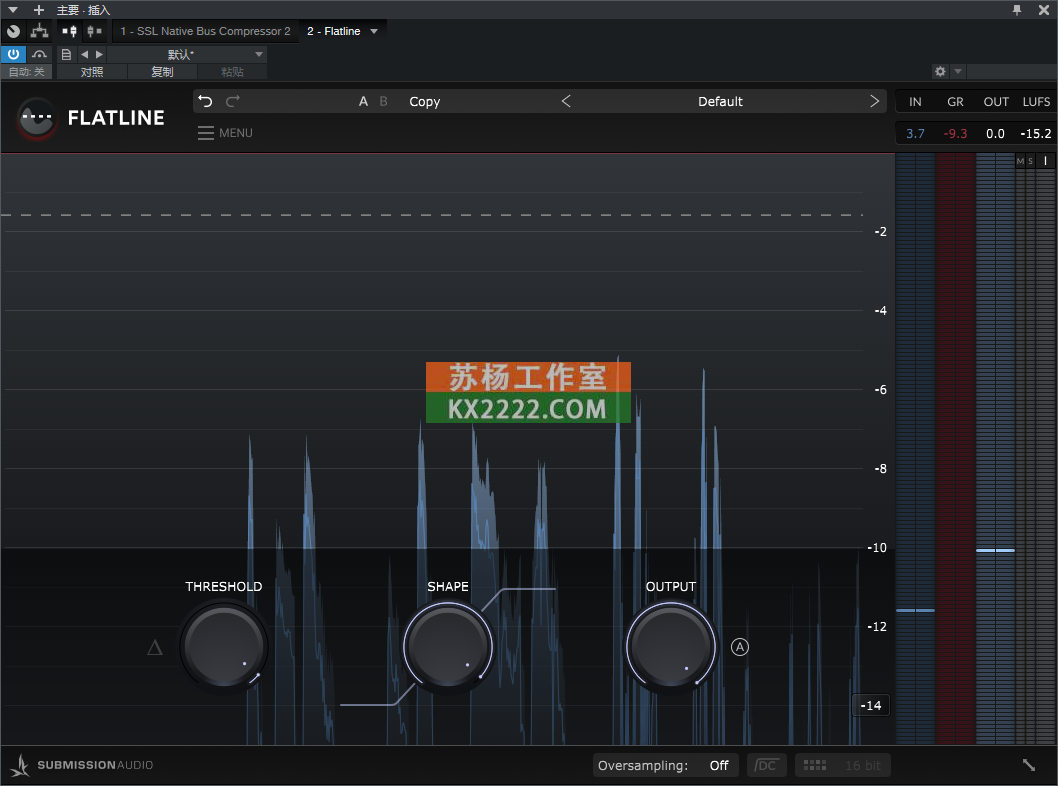Toggle automation mode 自动: 关
The width and height of the screenshot is (1058, 786).
click(x=26, y=72)
